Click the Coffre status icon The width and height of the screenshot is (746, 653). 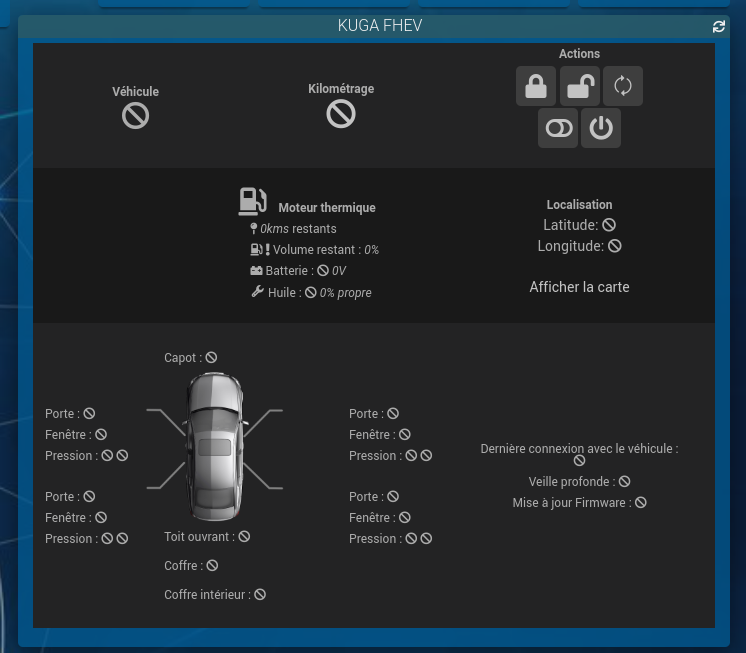click(212, 565)
